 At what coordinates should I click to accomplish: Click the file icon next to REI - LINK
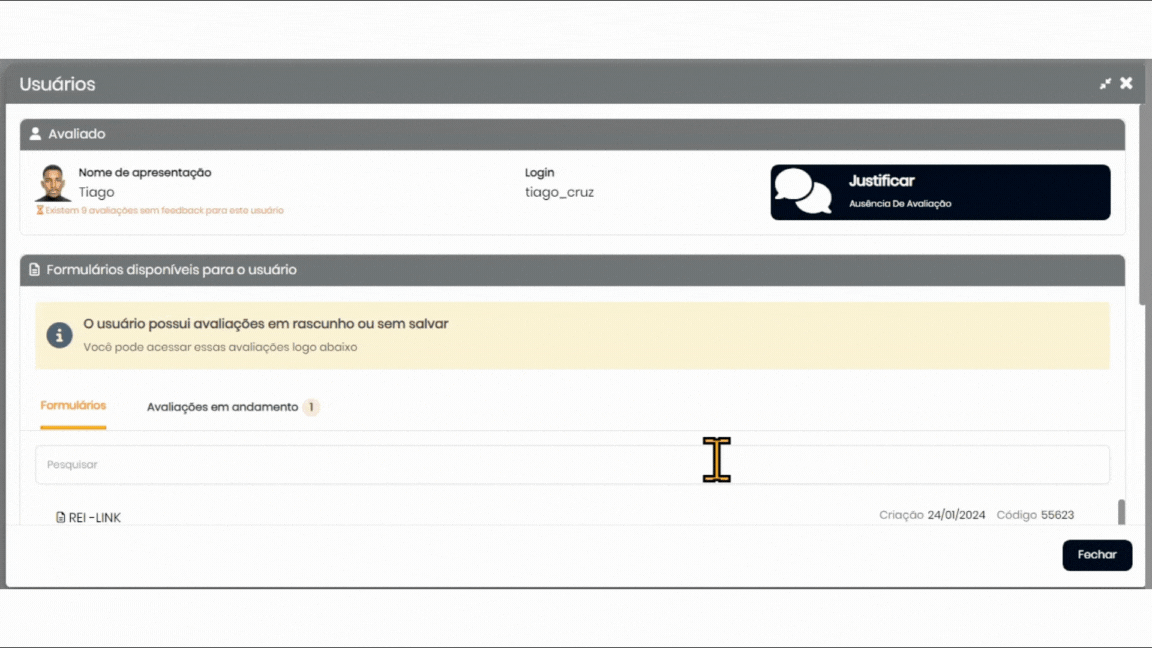pos(60,517)
